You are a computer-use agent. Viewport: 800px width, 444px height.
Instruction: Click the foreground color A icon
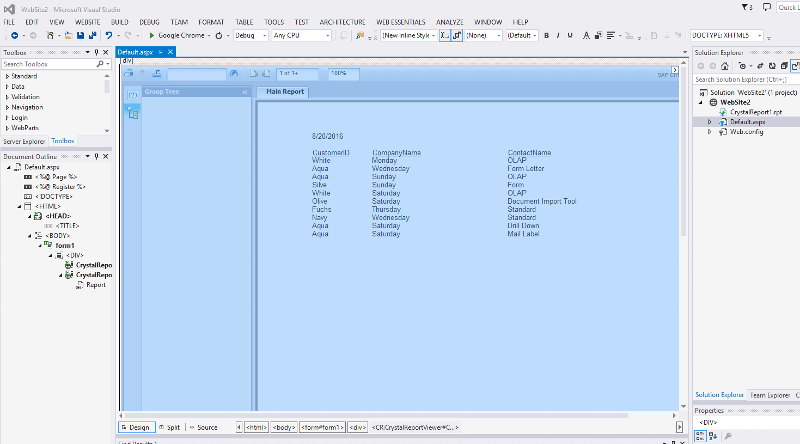click(x=586, y=35)
